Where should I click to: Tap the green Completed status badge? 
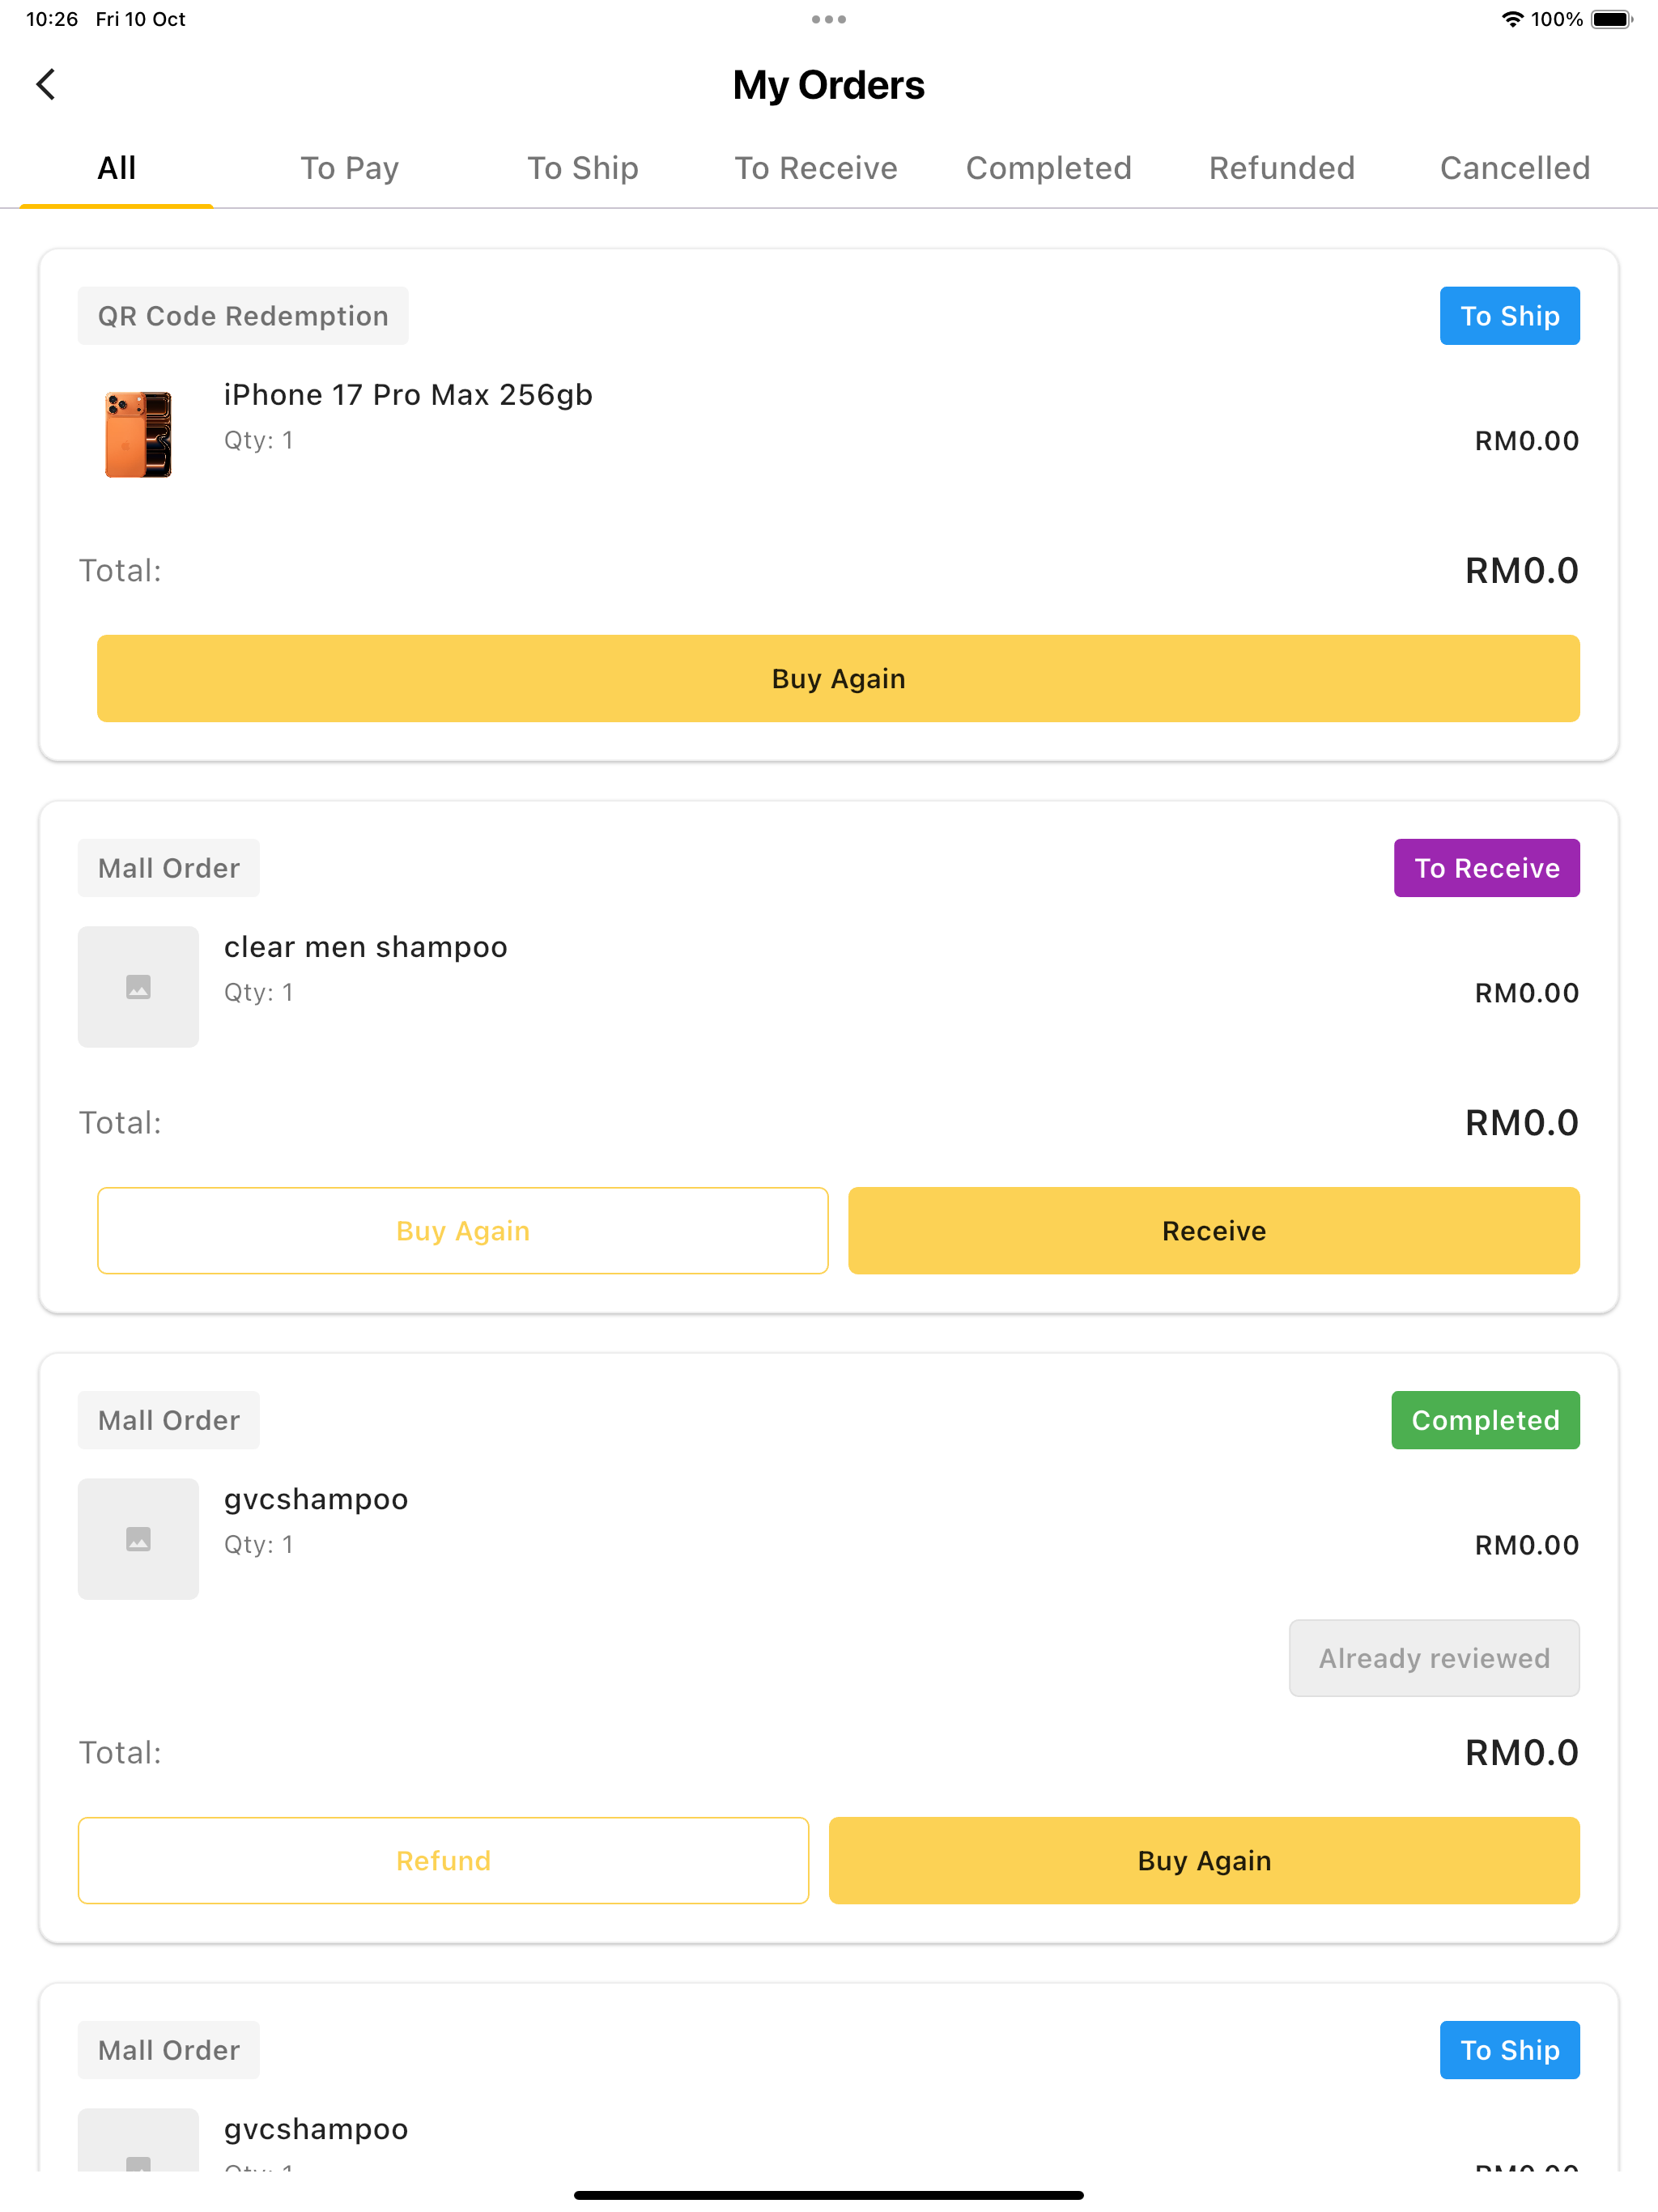click(x=1485, y=1420)
